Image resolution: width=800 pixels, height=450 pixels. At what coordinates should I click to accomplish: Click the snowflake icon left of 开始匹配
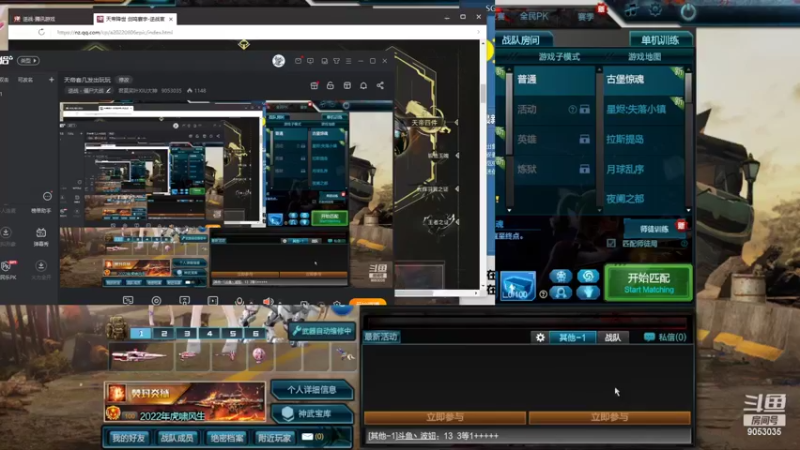560,276
